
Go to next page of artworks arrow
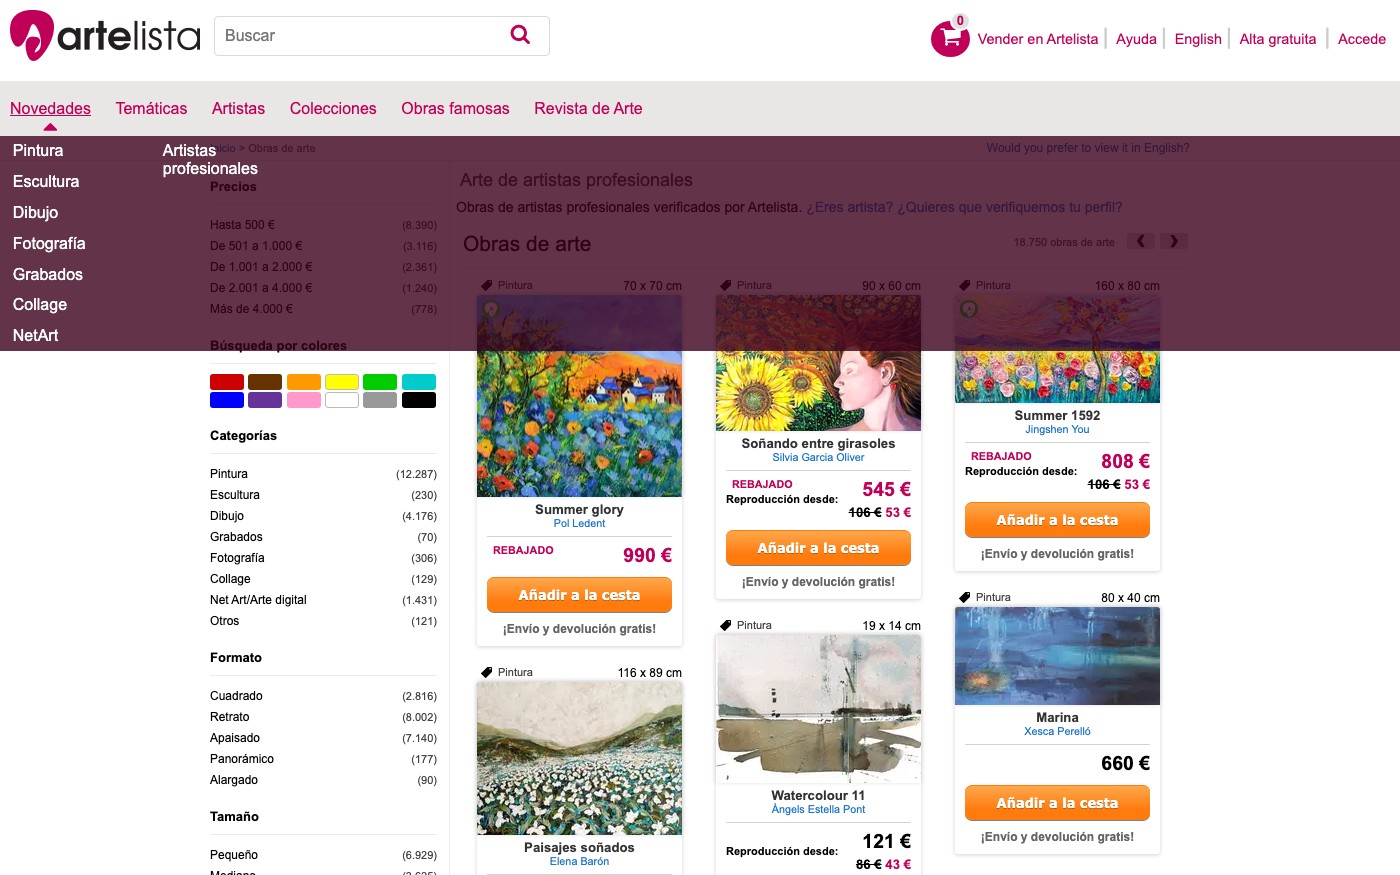pyautogui.click(x=1174, y=241)
